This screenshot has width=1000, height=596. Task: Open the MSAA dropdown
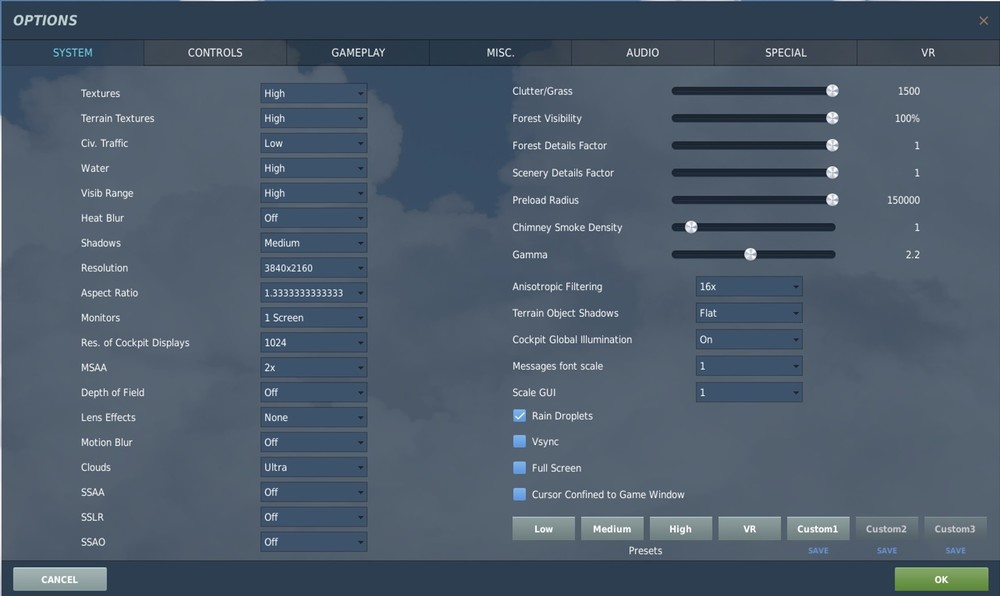point(313,367)
